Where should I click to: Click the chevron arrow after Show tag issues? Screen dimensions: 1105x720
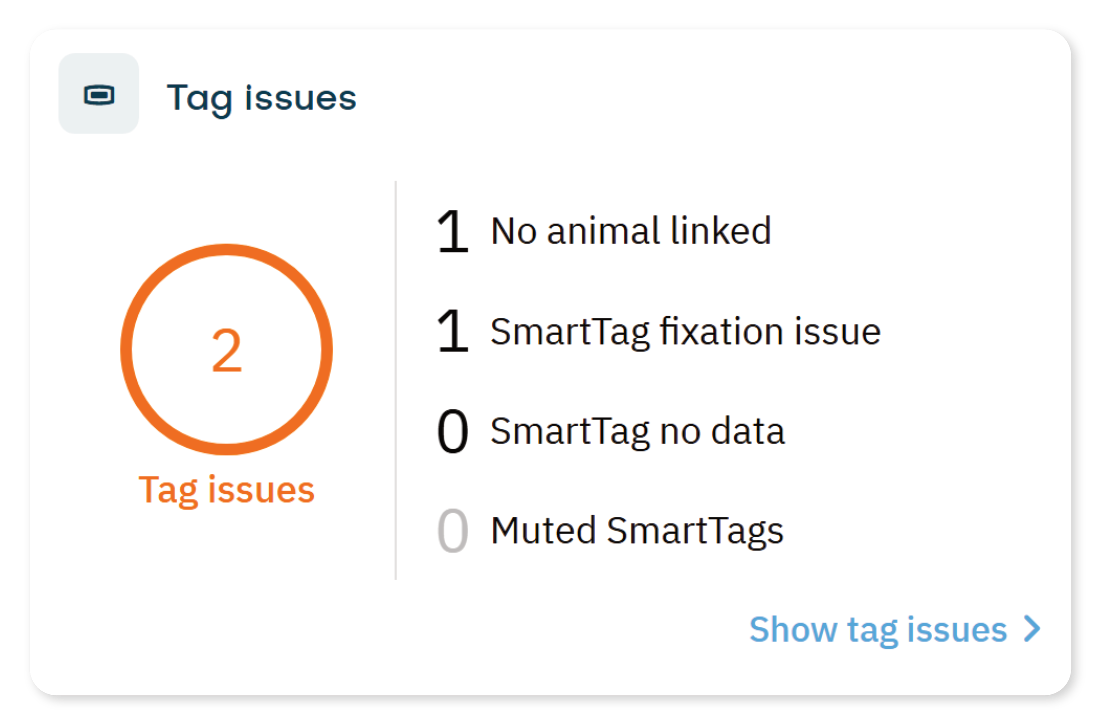click(1032, 629)
